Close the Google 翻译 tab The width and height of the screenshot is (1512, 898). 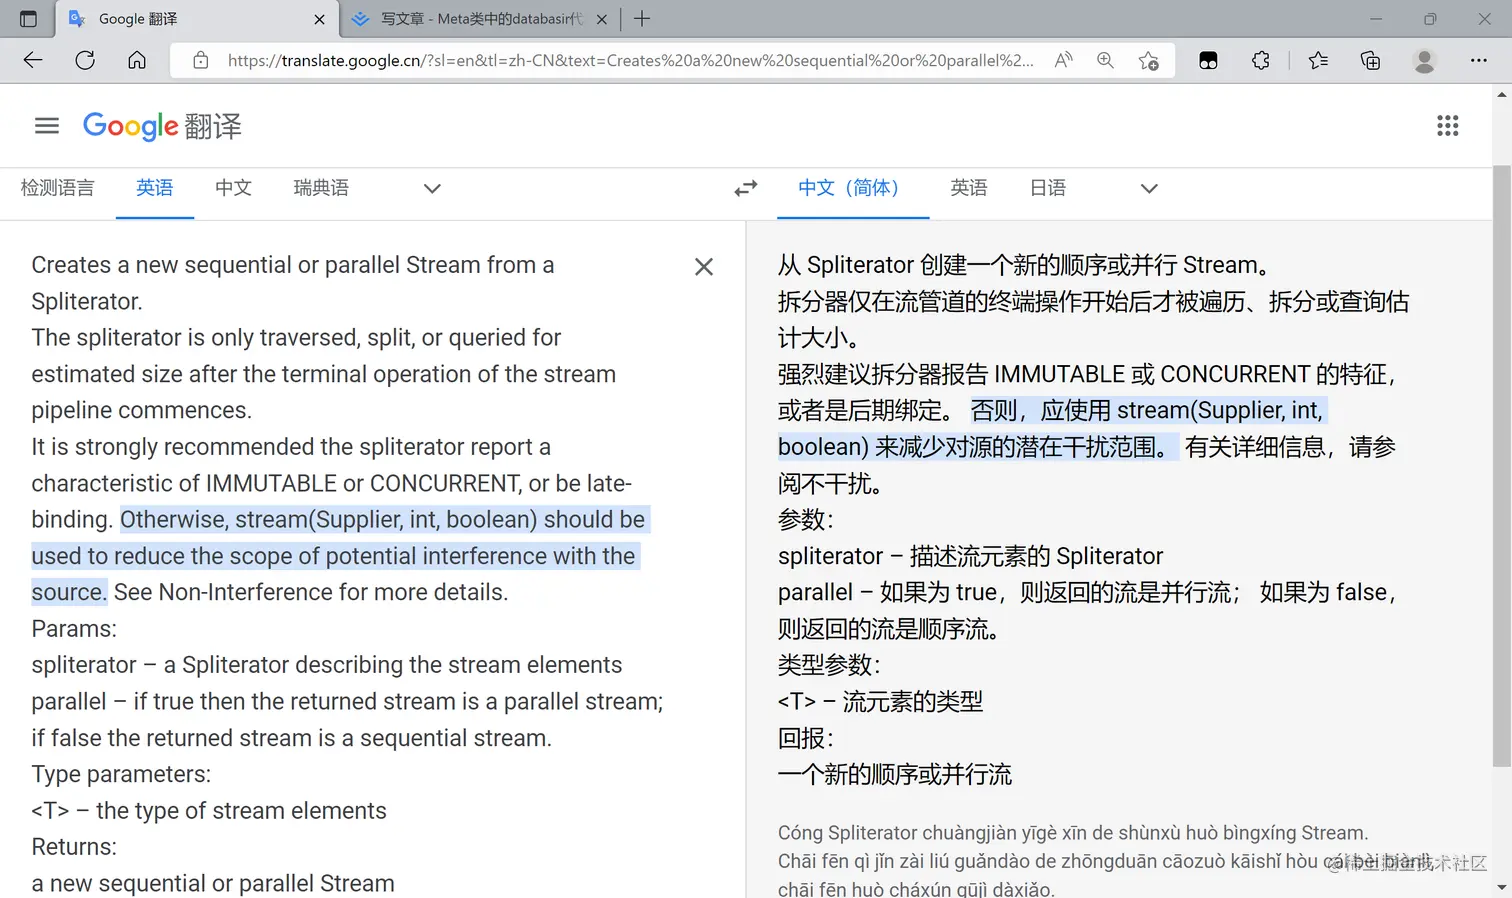319,19
